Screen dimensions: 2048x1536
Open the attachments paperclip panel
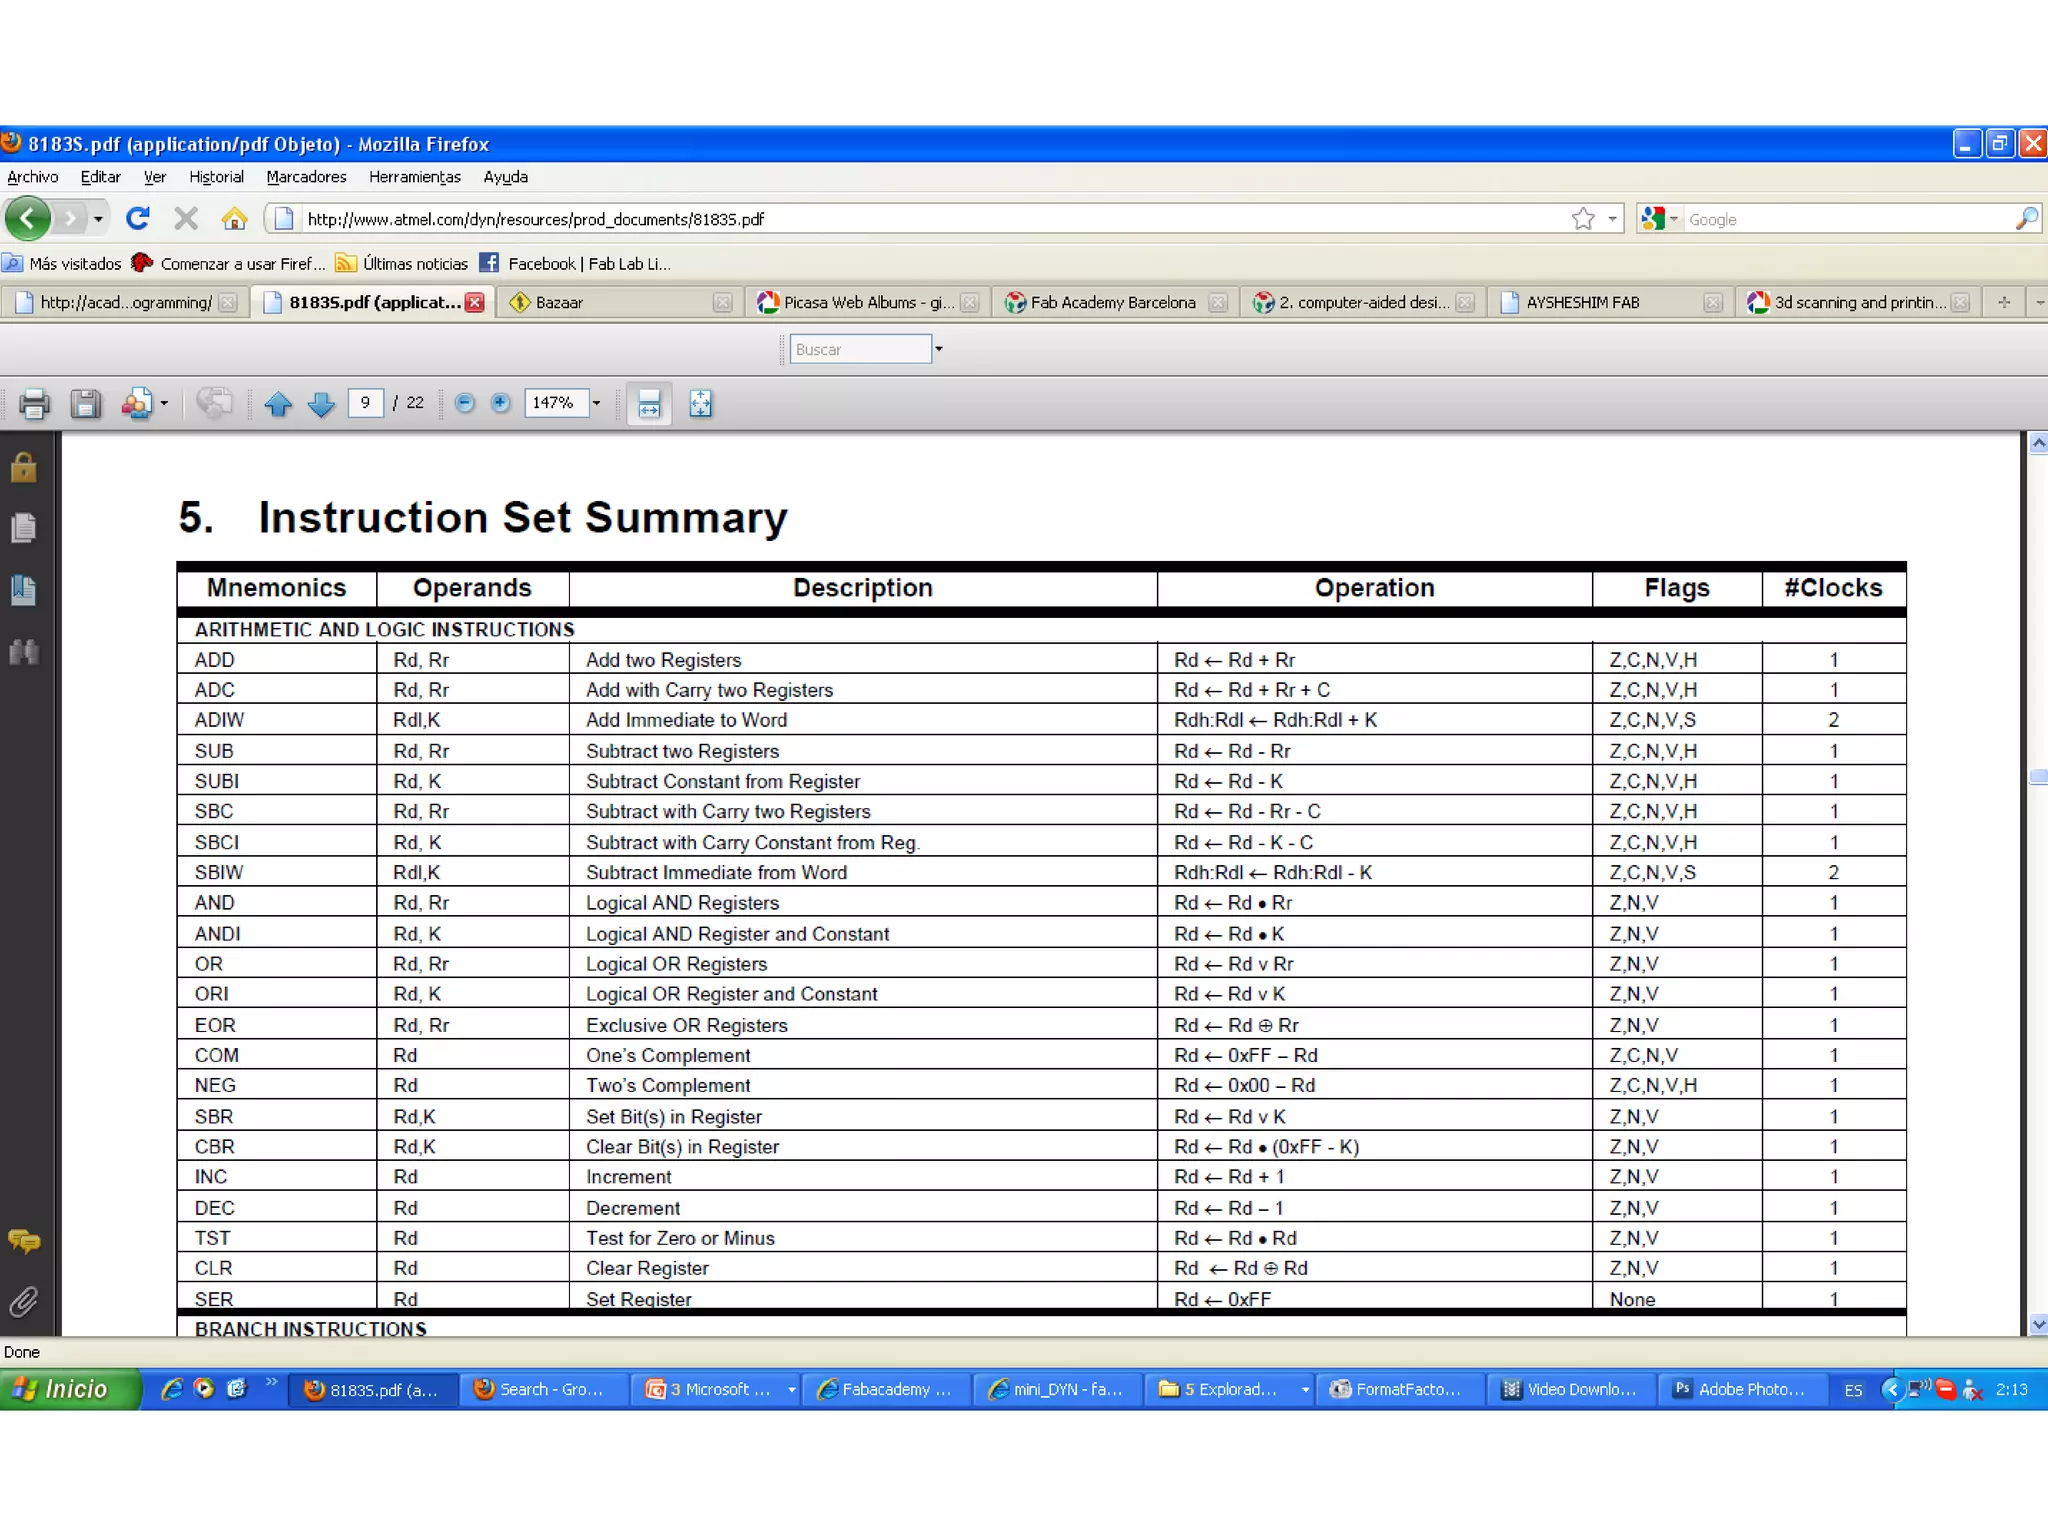click(x=24, y=1302)
